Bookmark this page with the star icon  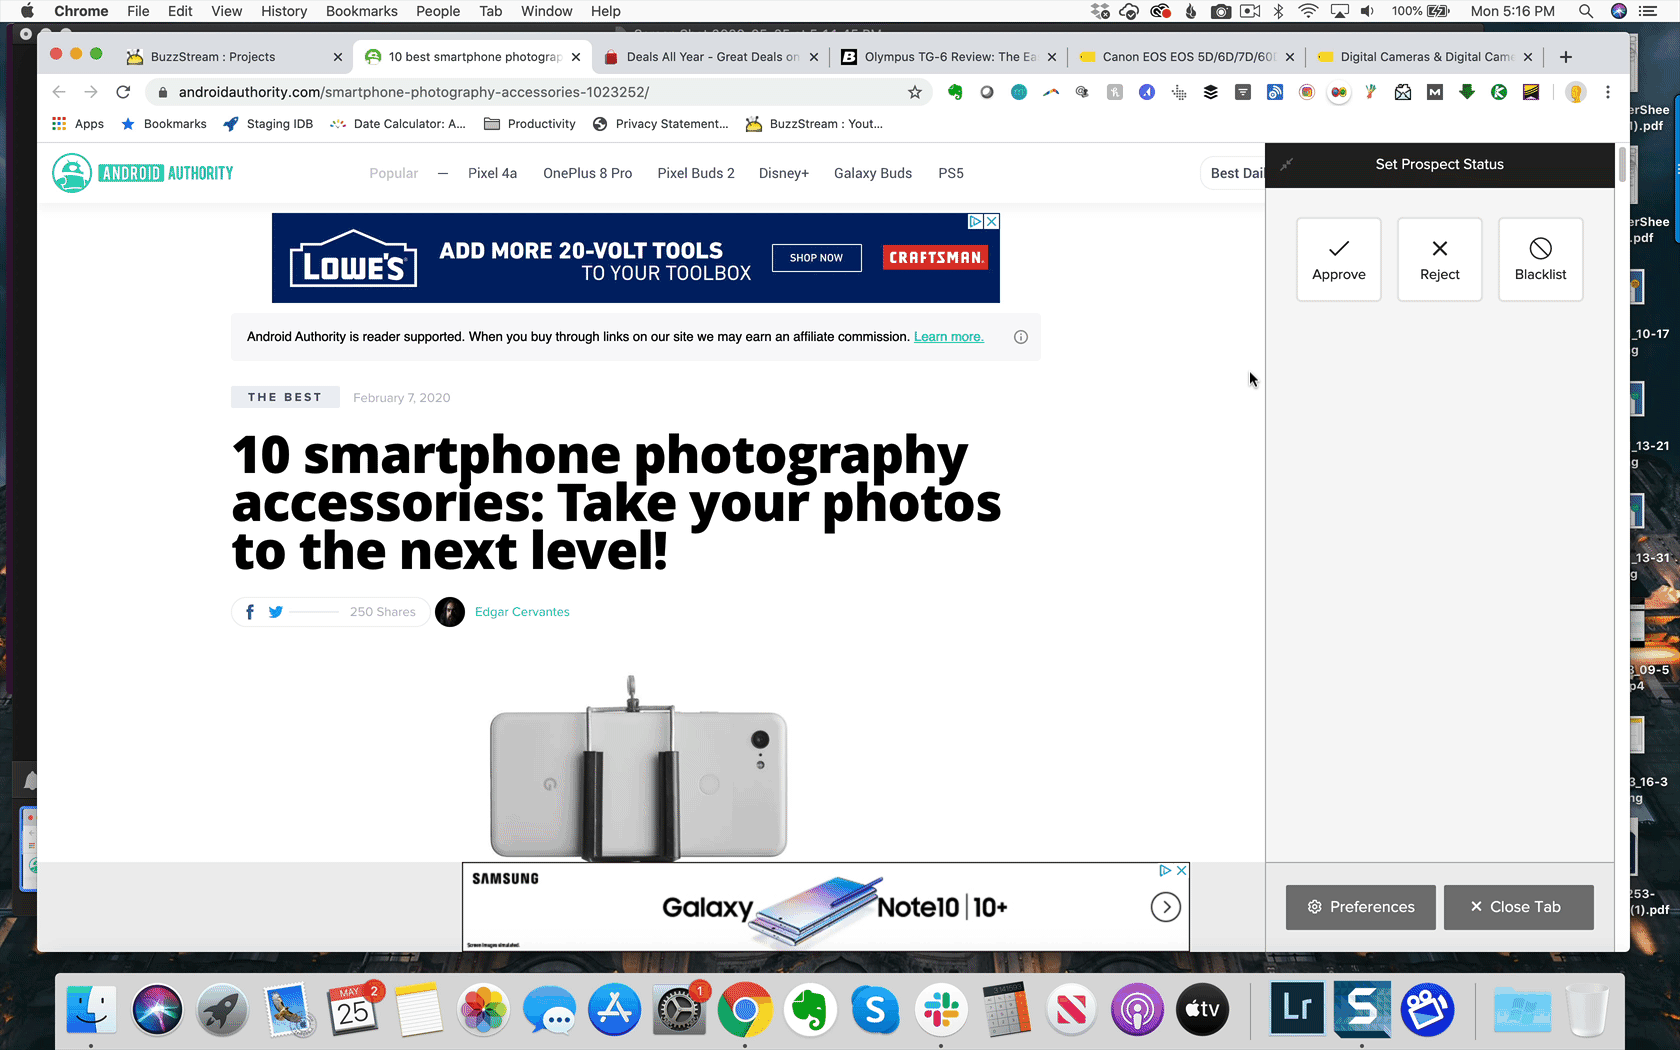pyautogui.click(x=914, y=92)
